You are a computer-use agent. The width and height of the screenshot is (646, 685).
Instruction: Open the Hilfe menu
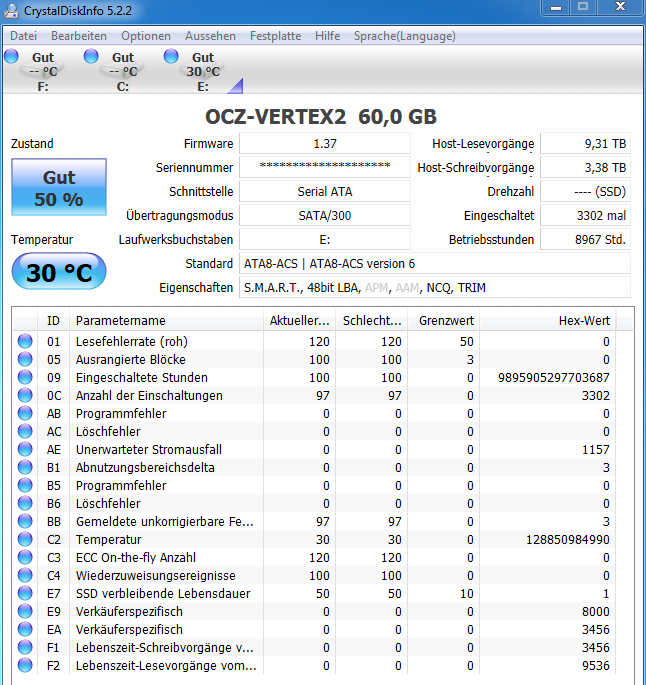tap(327, 36)
